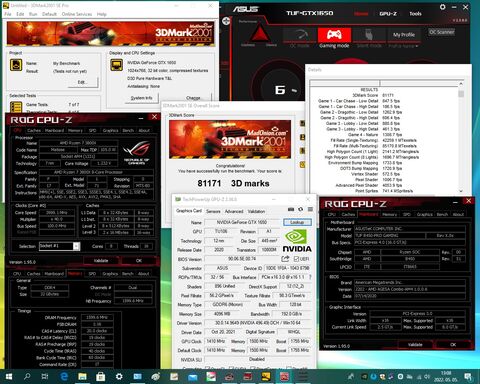The height and width of the screenshot is (384, 480).
Task: Open Caches tab in left CPU-Z window
Action: click(x=34, y=130)
